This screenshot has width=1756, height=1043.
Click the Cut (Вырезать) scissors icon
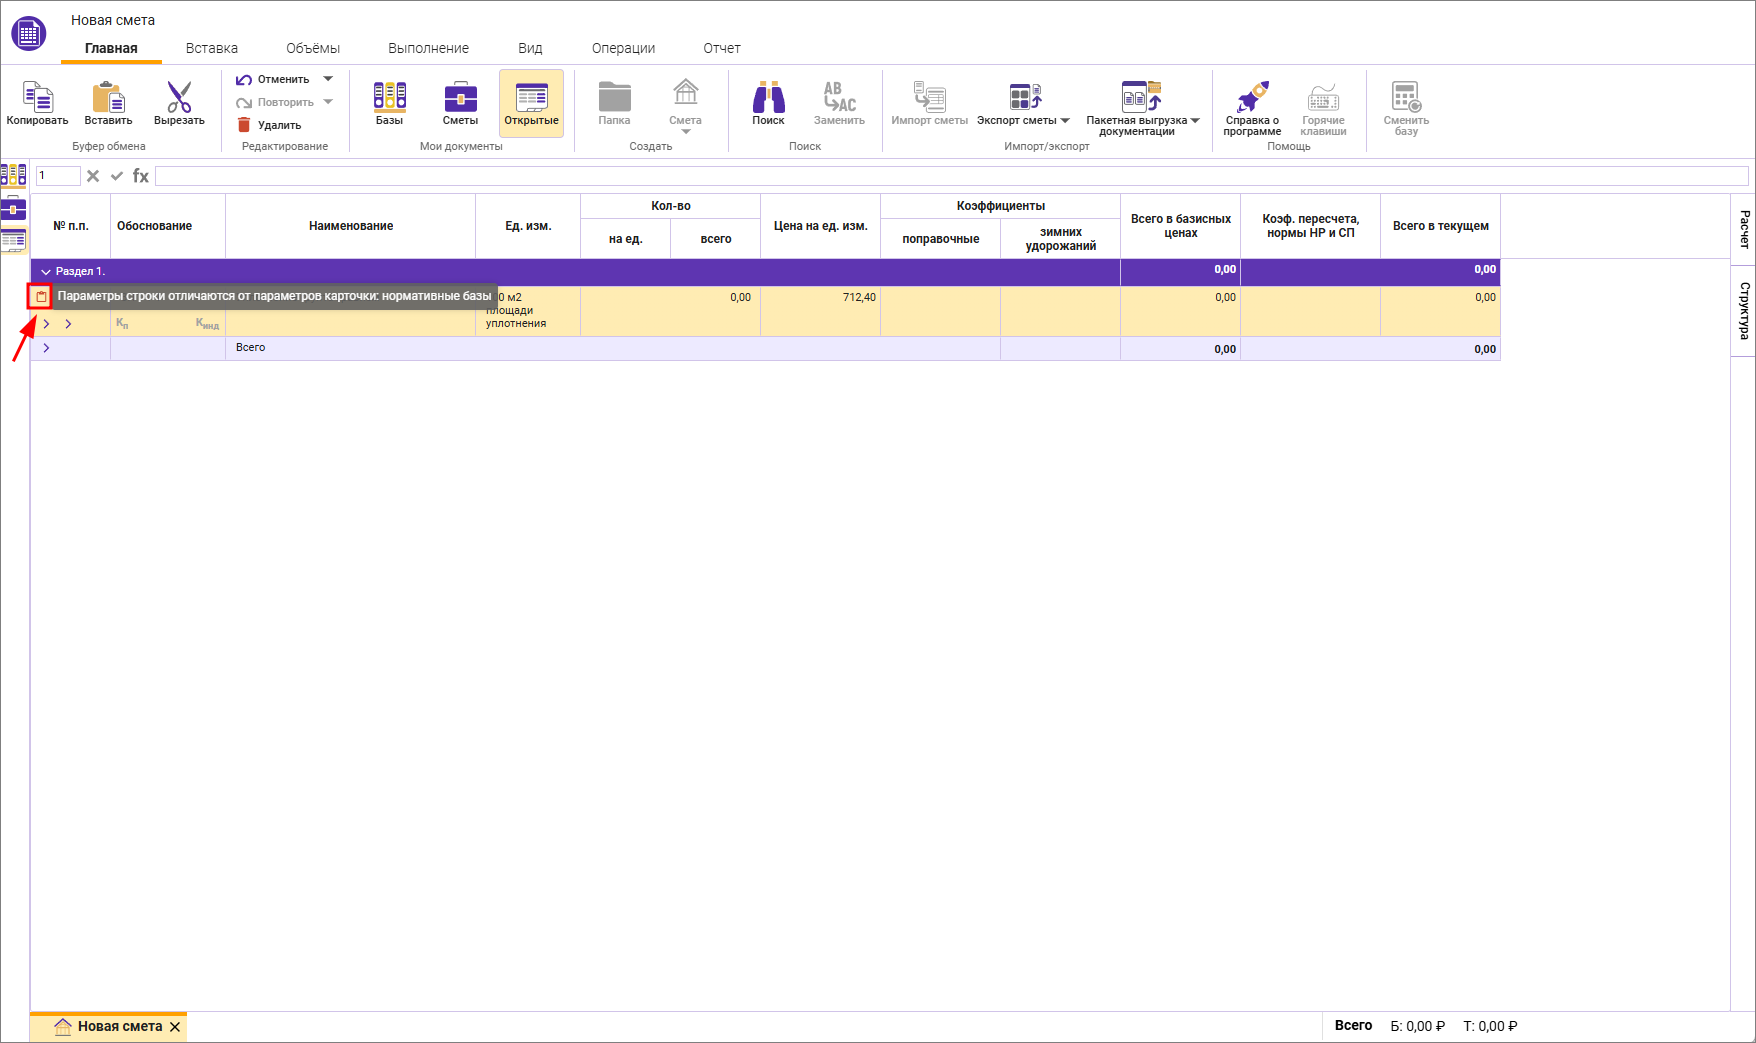pyautogui.click(x=179, y=98)
